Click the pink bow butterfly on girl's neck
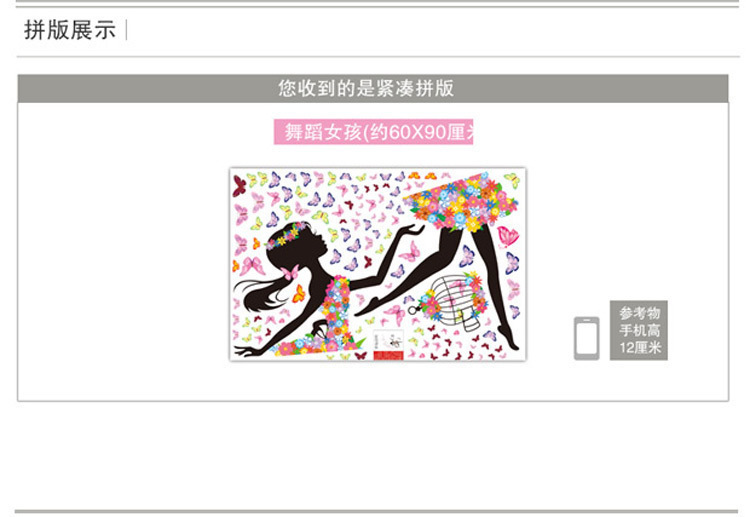Screen dimensions: 750x517 [290, 273]
